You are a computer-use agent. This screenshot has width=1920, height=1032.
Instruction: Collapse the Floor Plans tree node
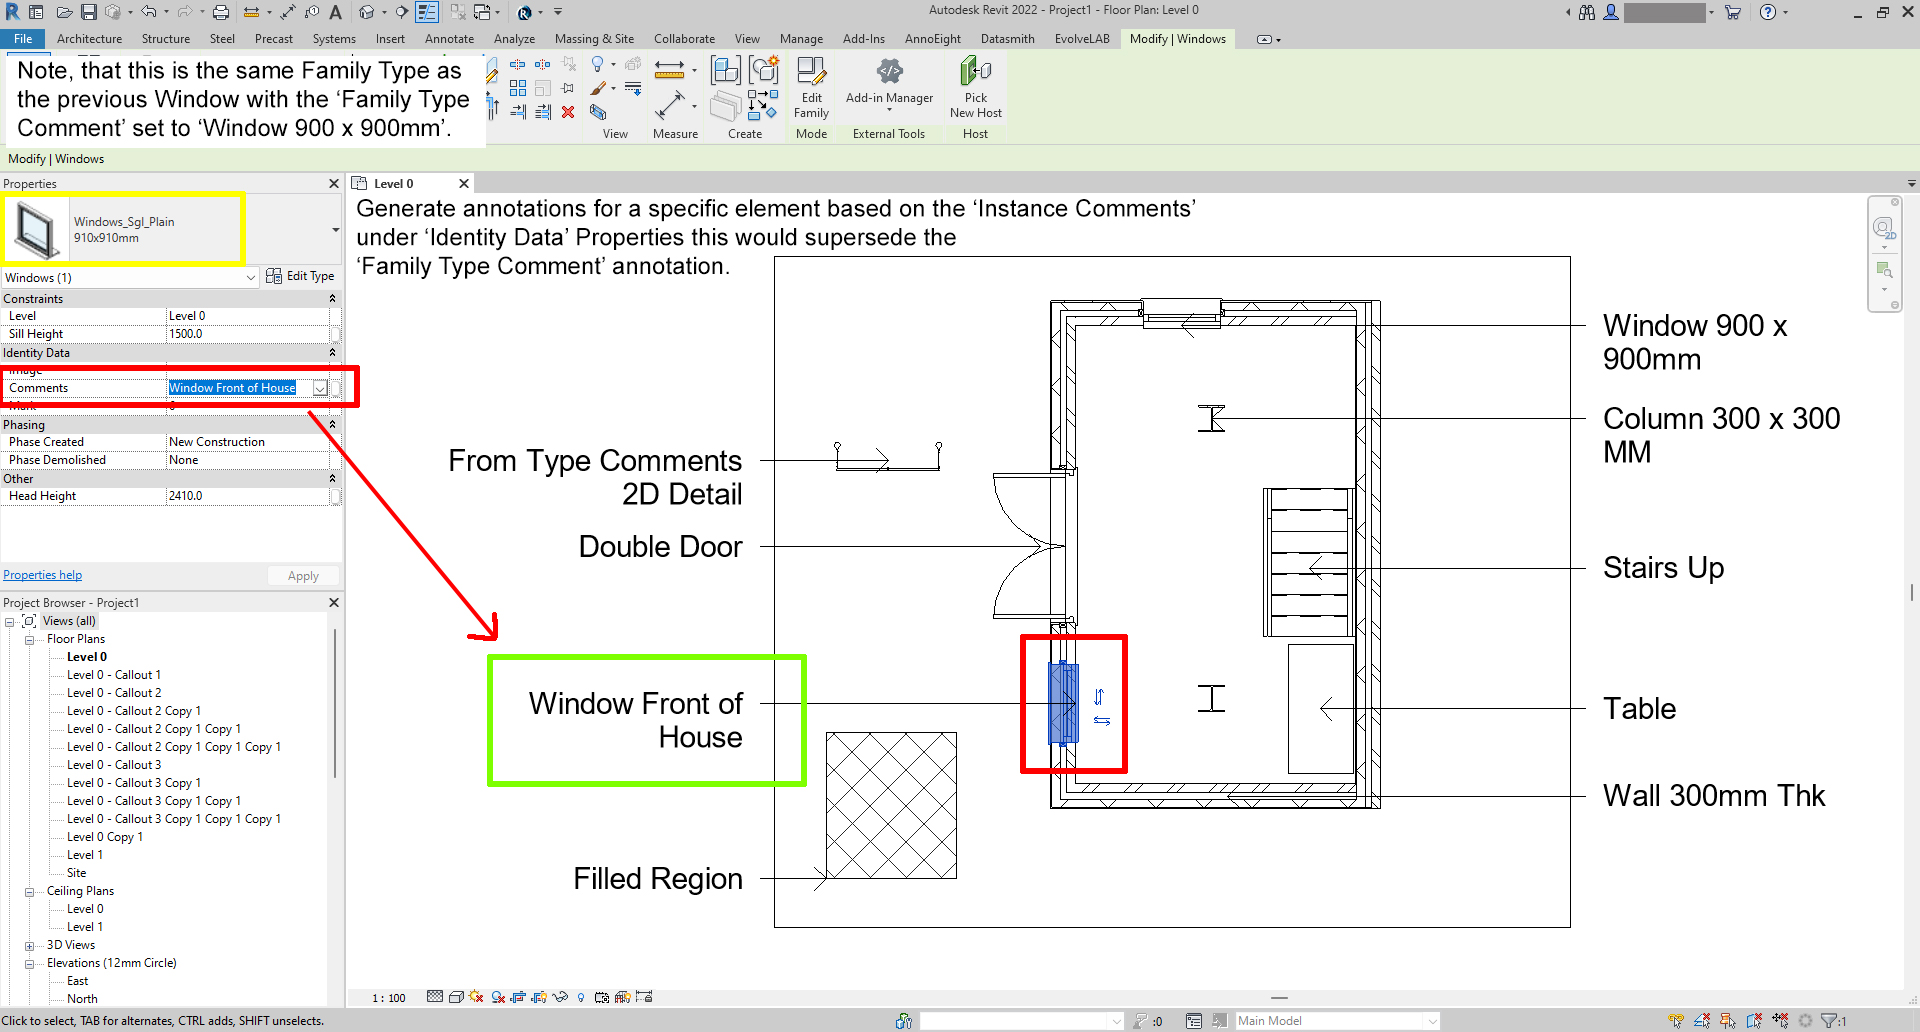coord(30,640)
